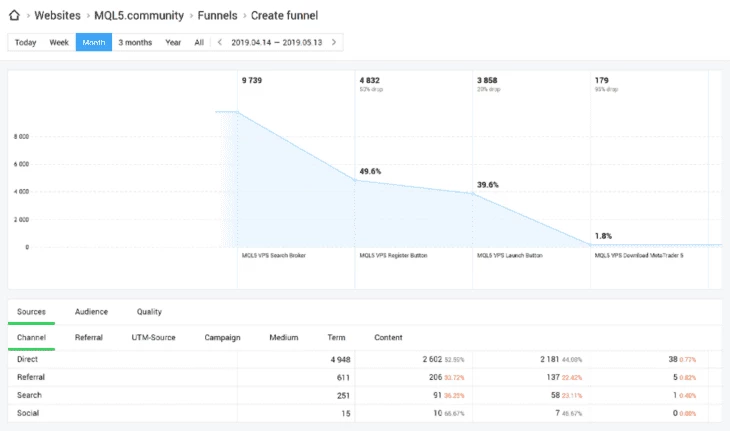730x431 pixels.
Task: Switch to the Audience tab
Action: pos(91,312)
